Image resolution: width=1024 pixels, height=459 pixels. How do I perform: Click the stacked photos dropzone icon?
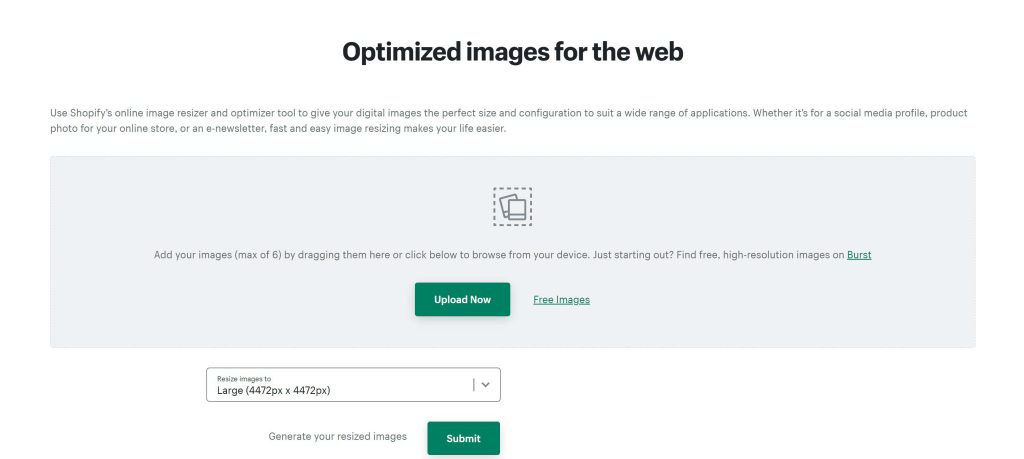click(512, 206)
